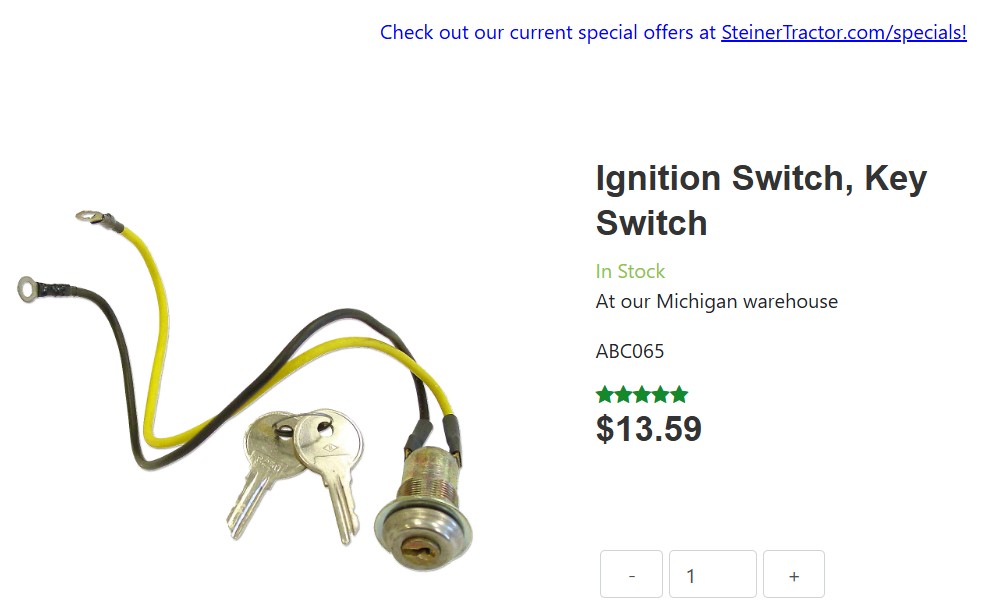Click the $13.59 price
Viewport: 997px width, 611px height.
tap(649, 429)
